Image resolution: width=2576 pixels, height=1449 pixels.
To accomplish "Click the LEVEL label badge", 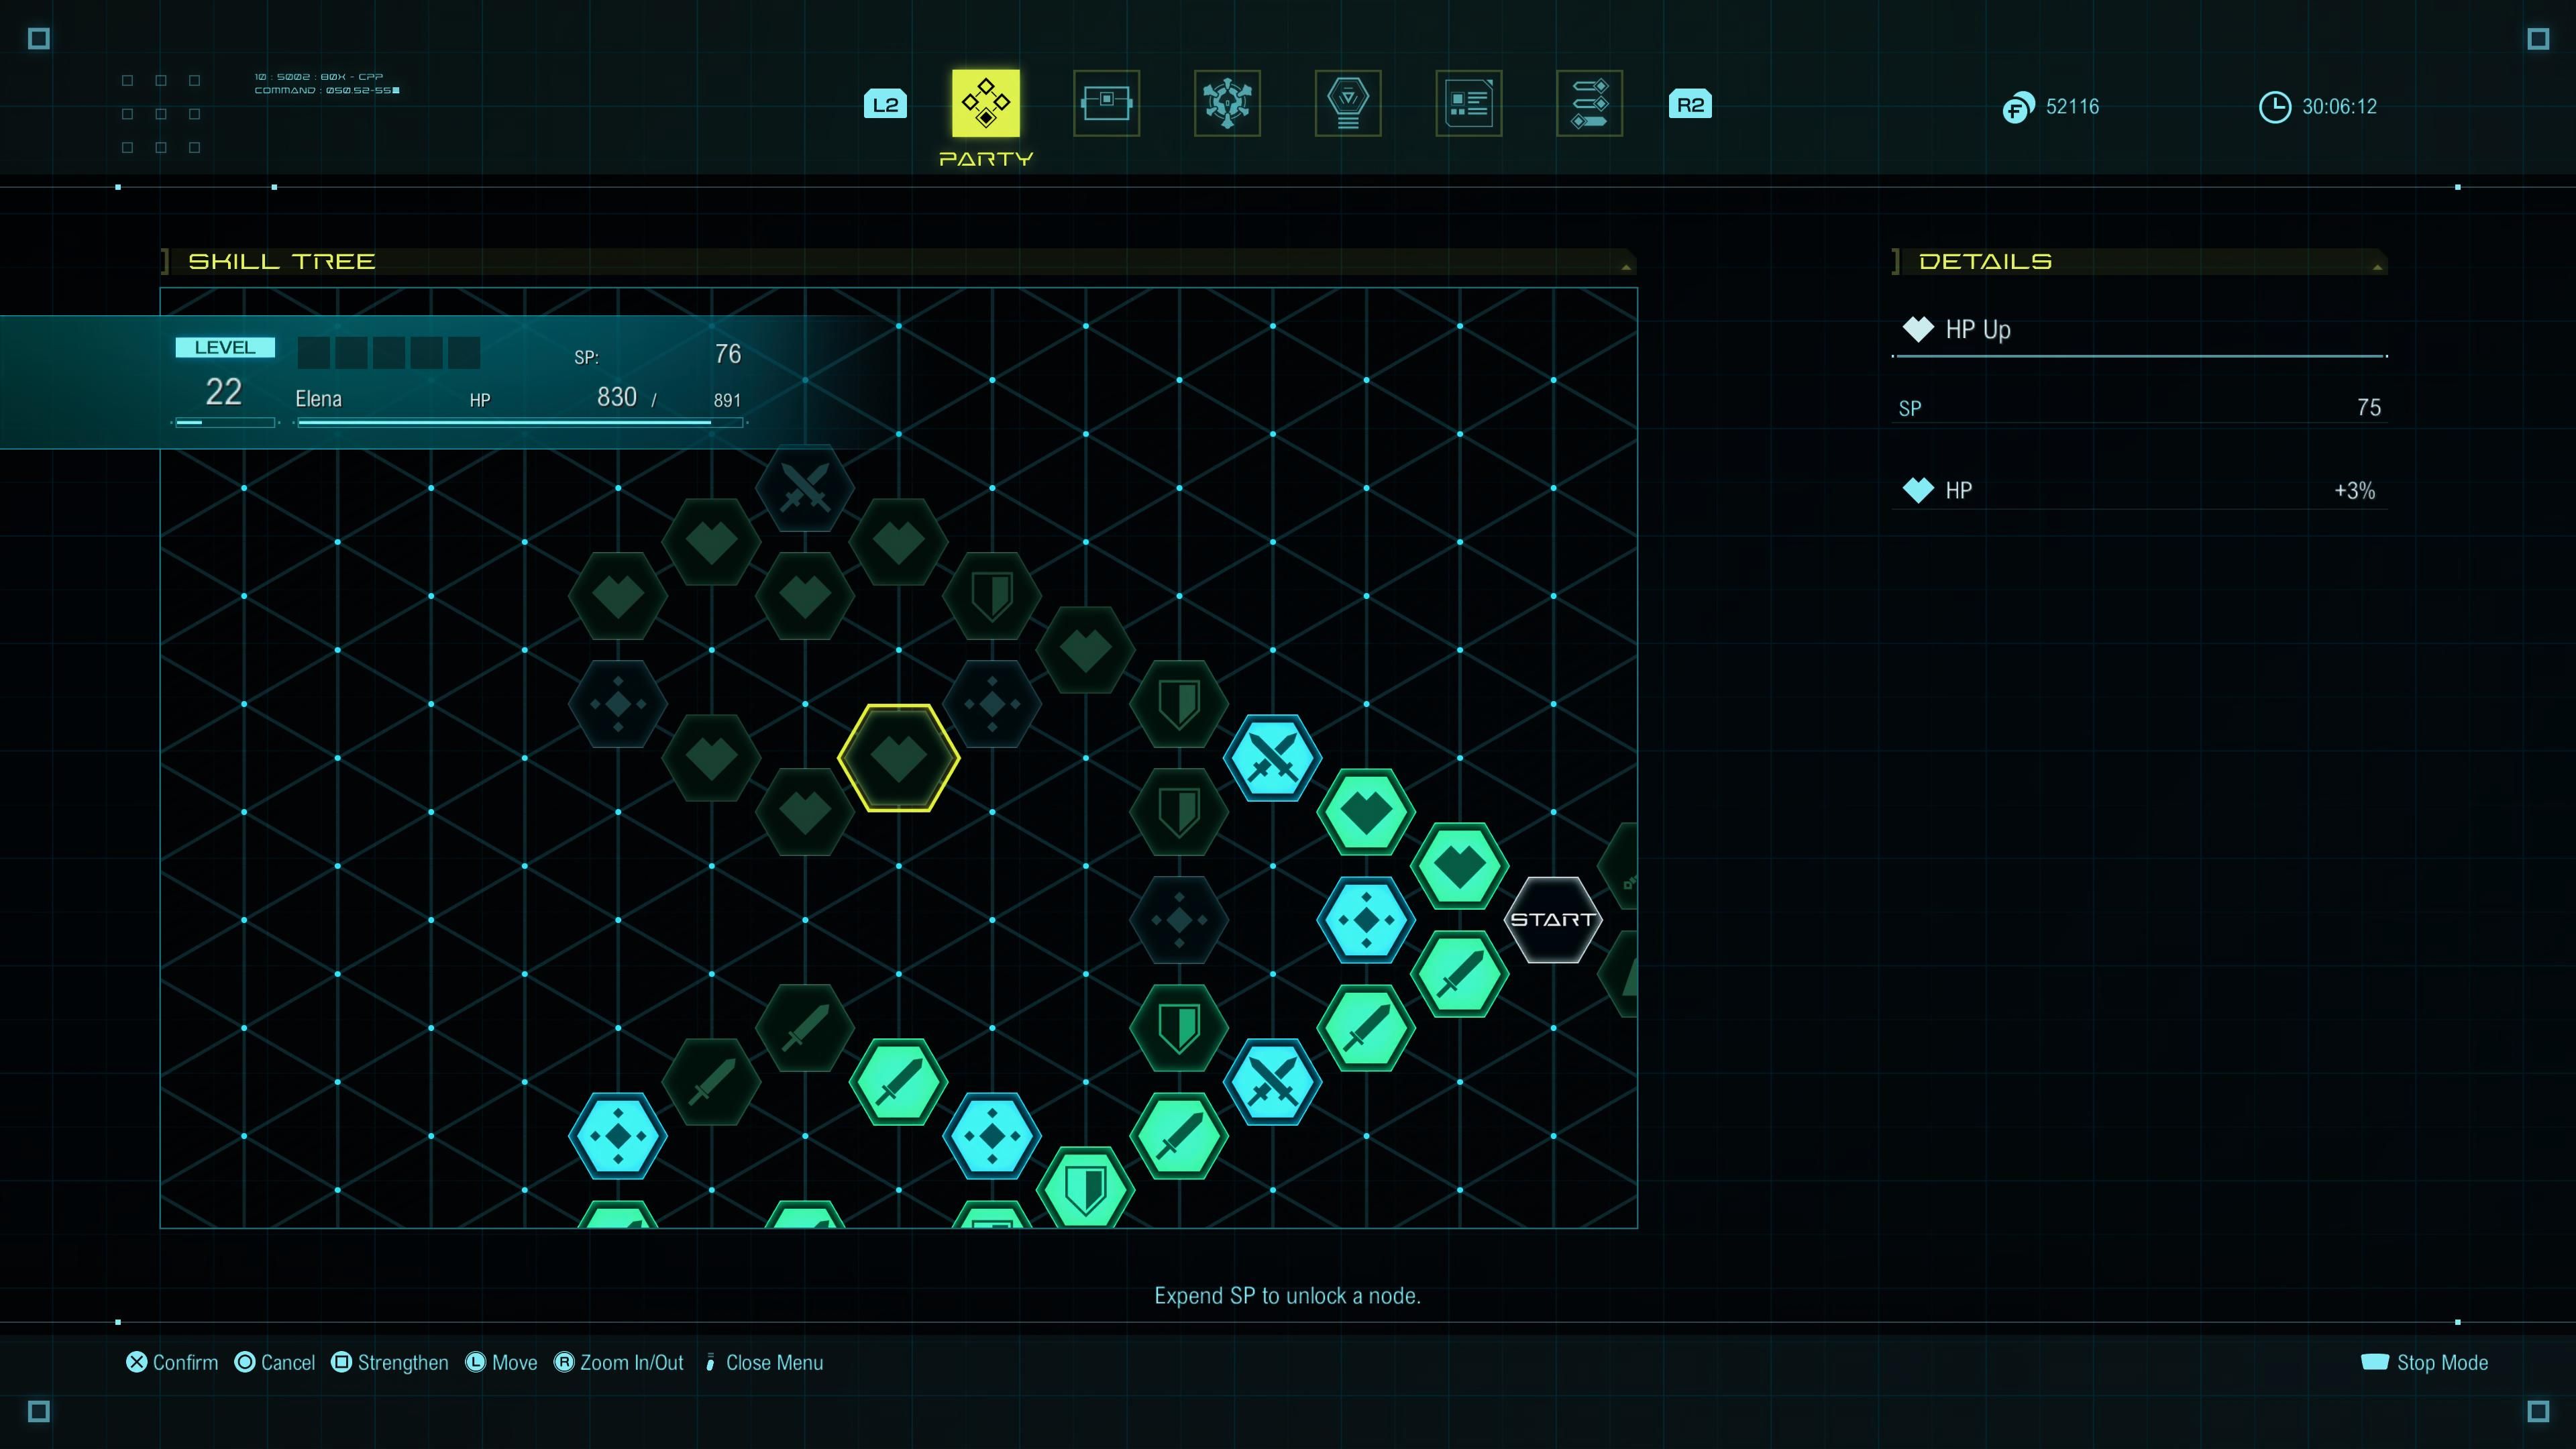I will point(225,347).
